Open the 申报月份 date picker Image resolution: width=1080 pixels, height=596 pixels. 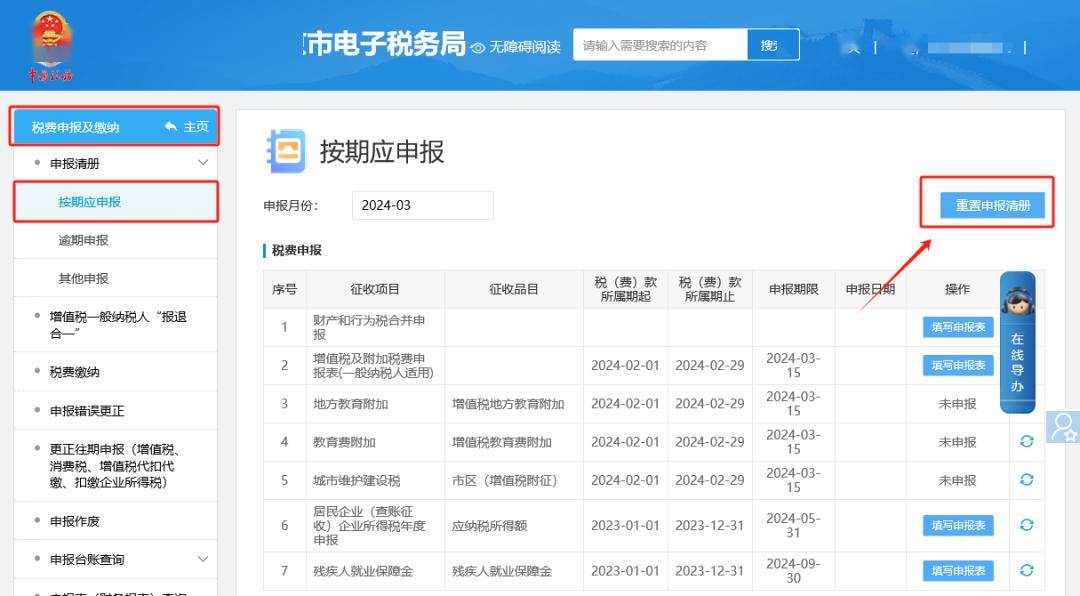click(x=422, y=205)
